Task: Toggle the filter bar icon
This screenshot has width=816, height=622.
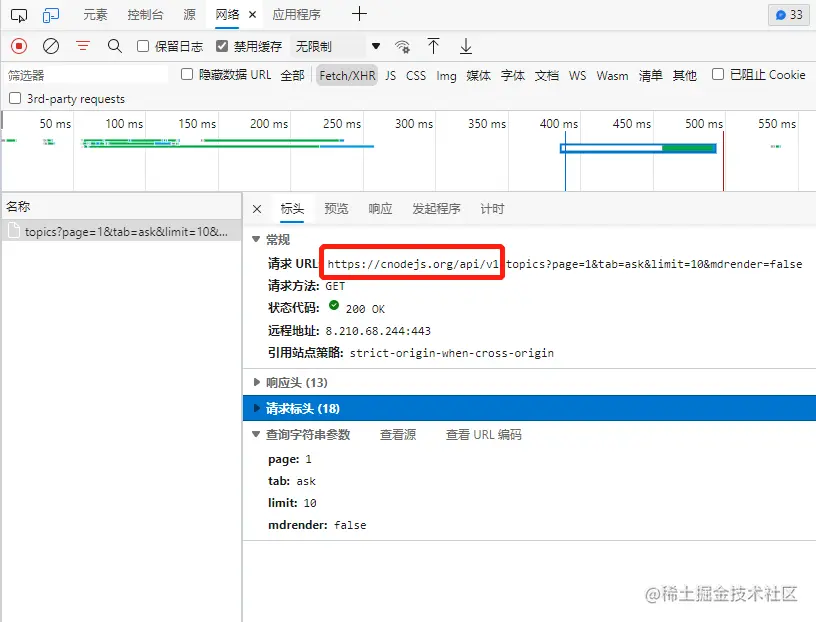Action: click(83, 46)
